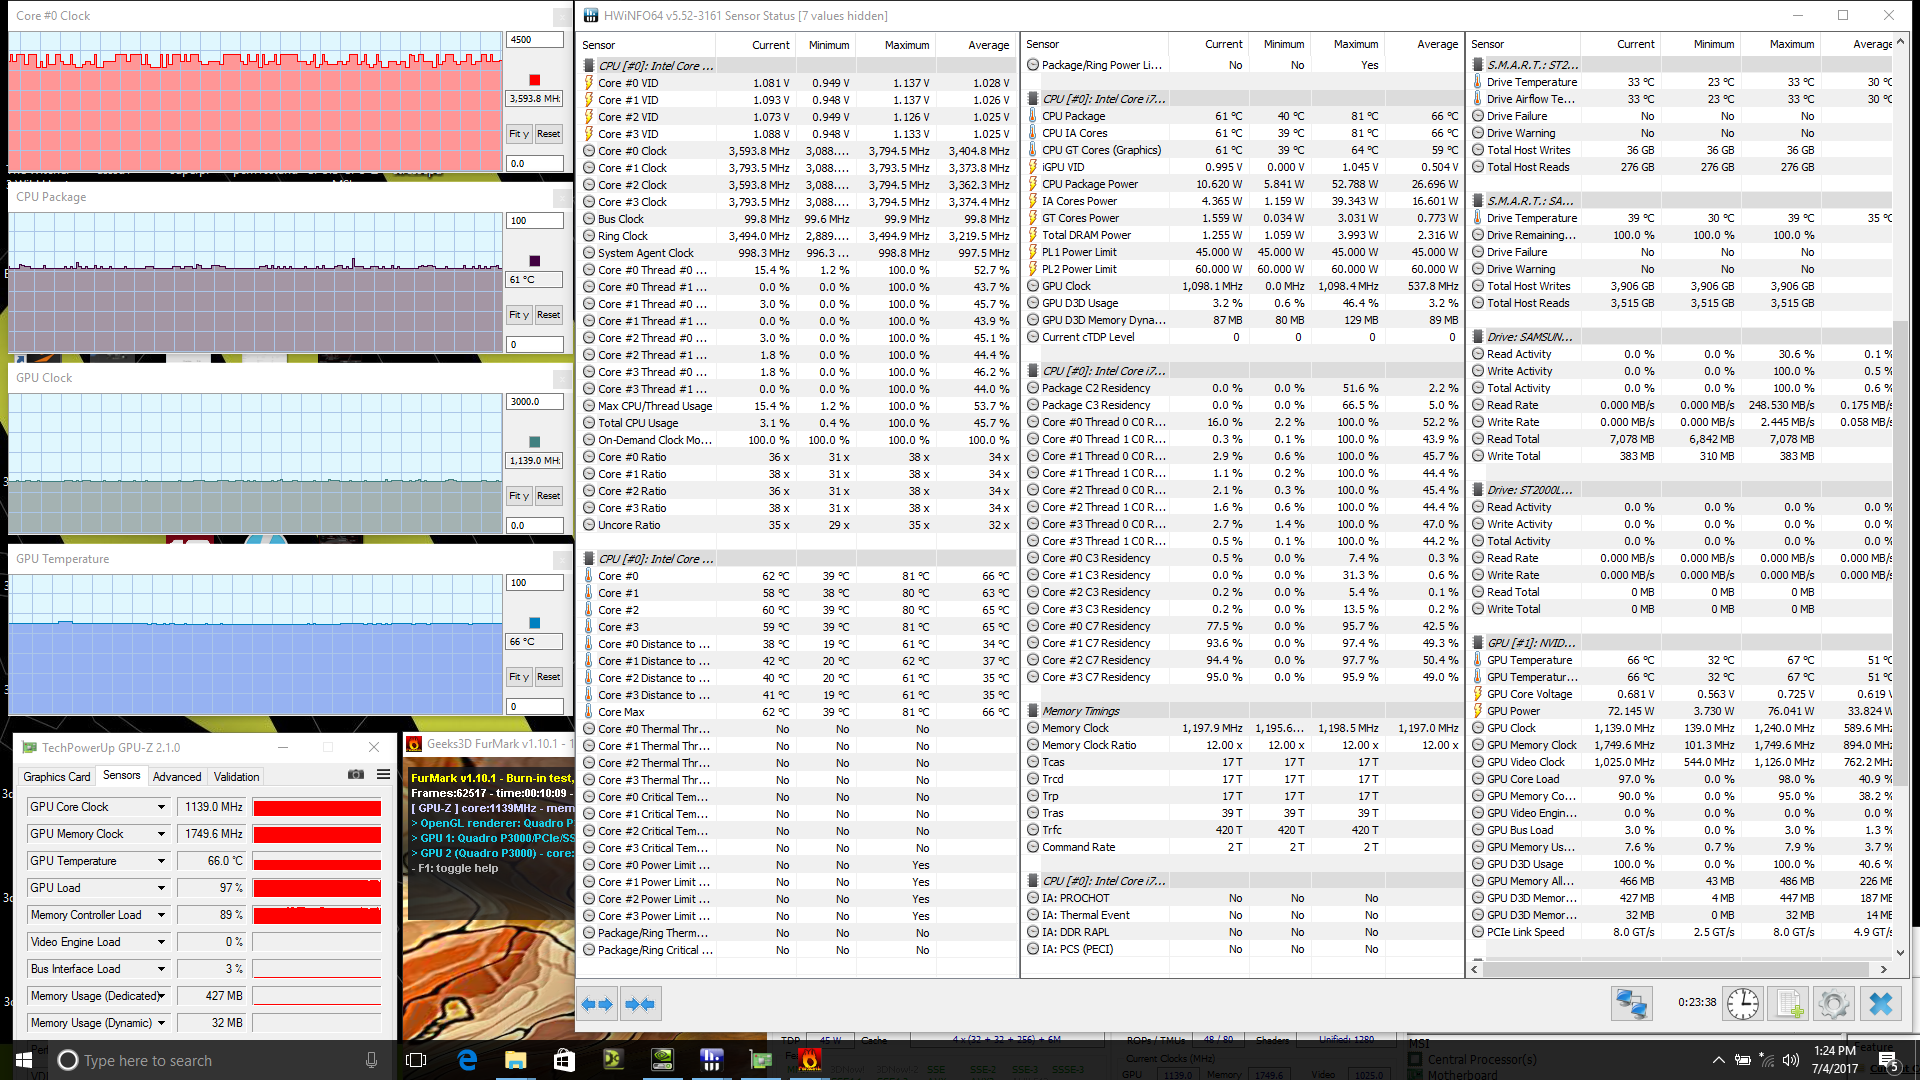Show hidden system tray icons

1718,1060
